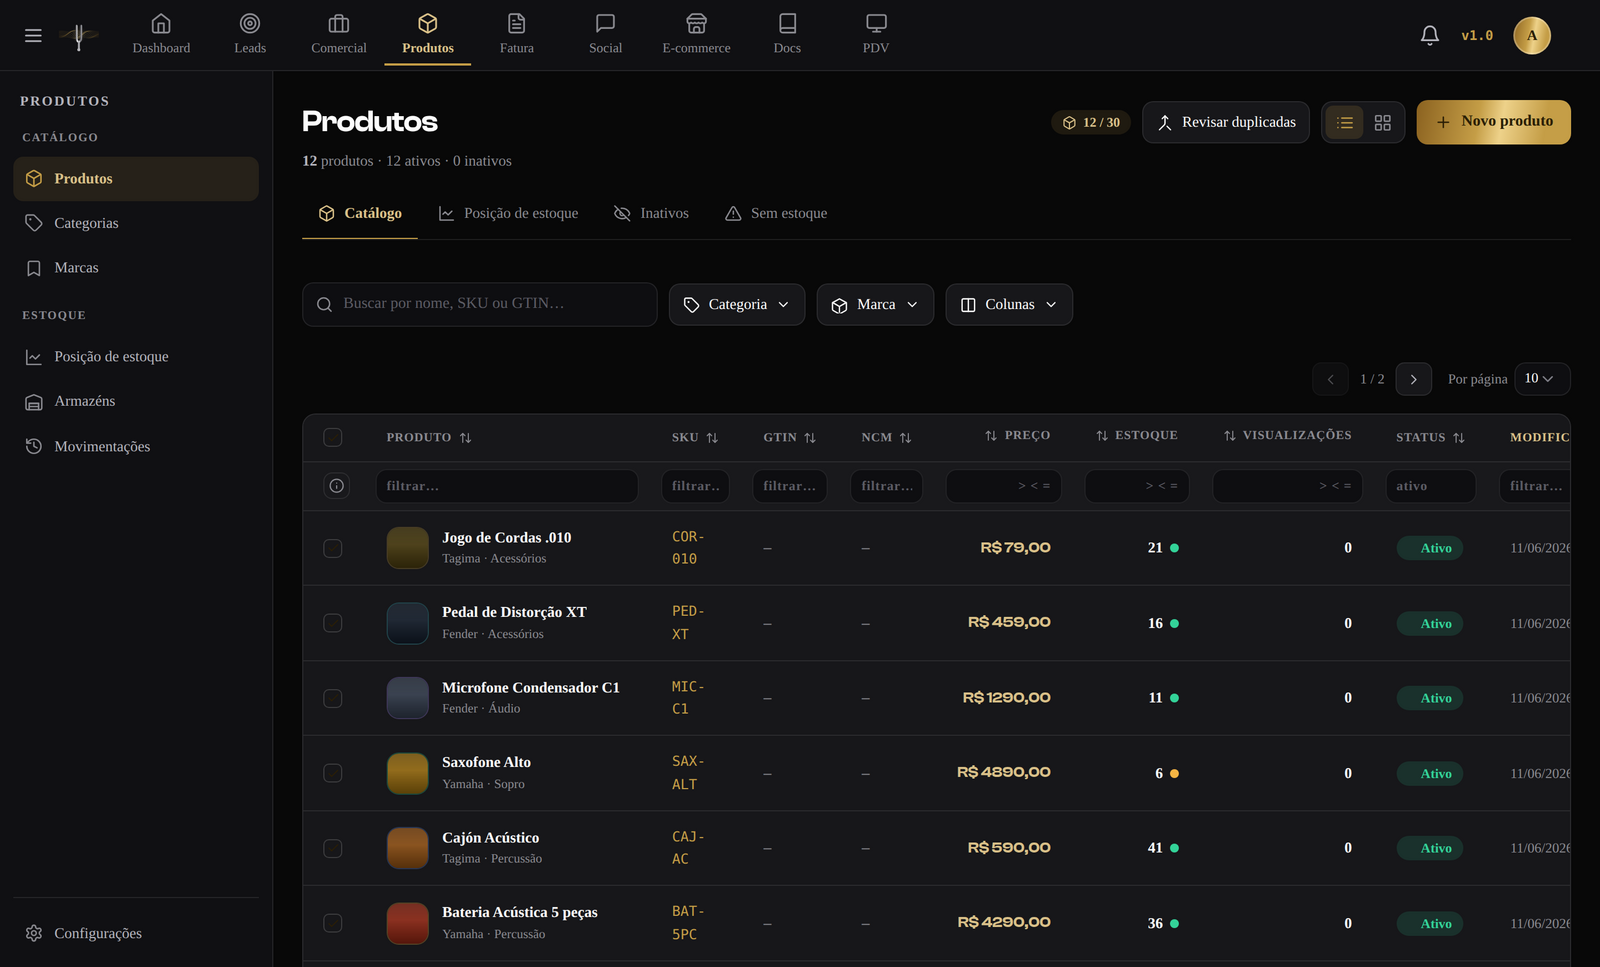Click the Novo produto button
1600x967 pixels.
[x=1493, y=122]
